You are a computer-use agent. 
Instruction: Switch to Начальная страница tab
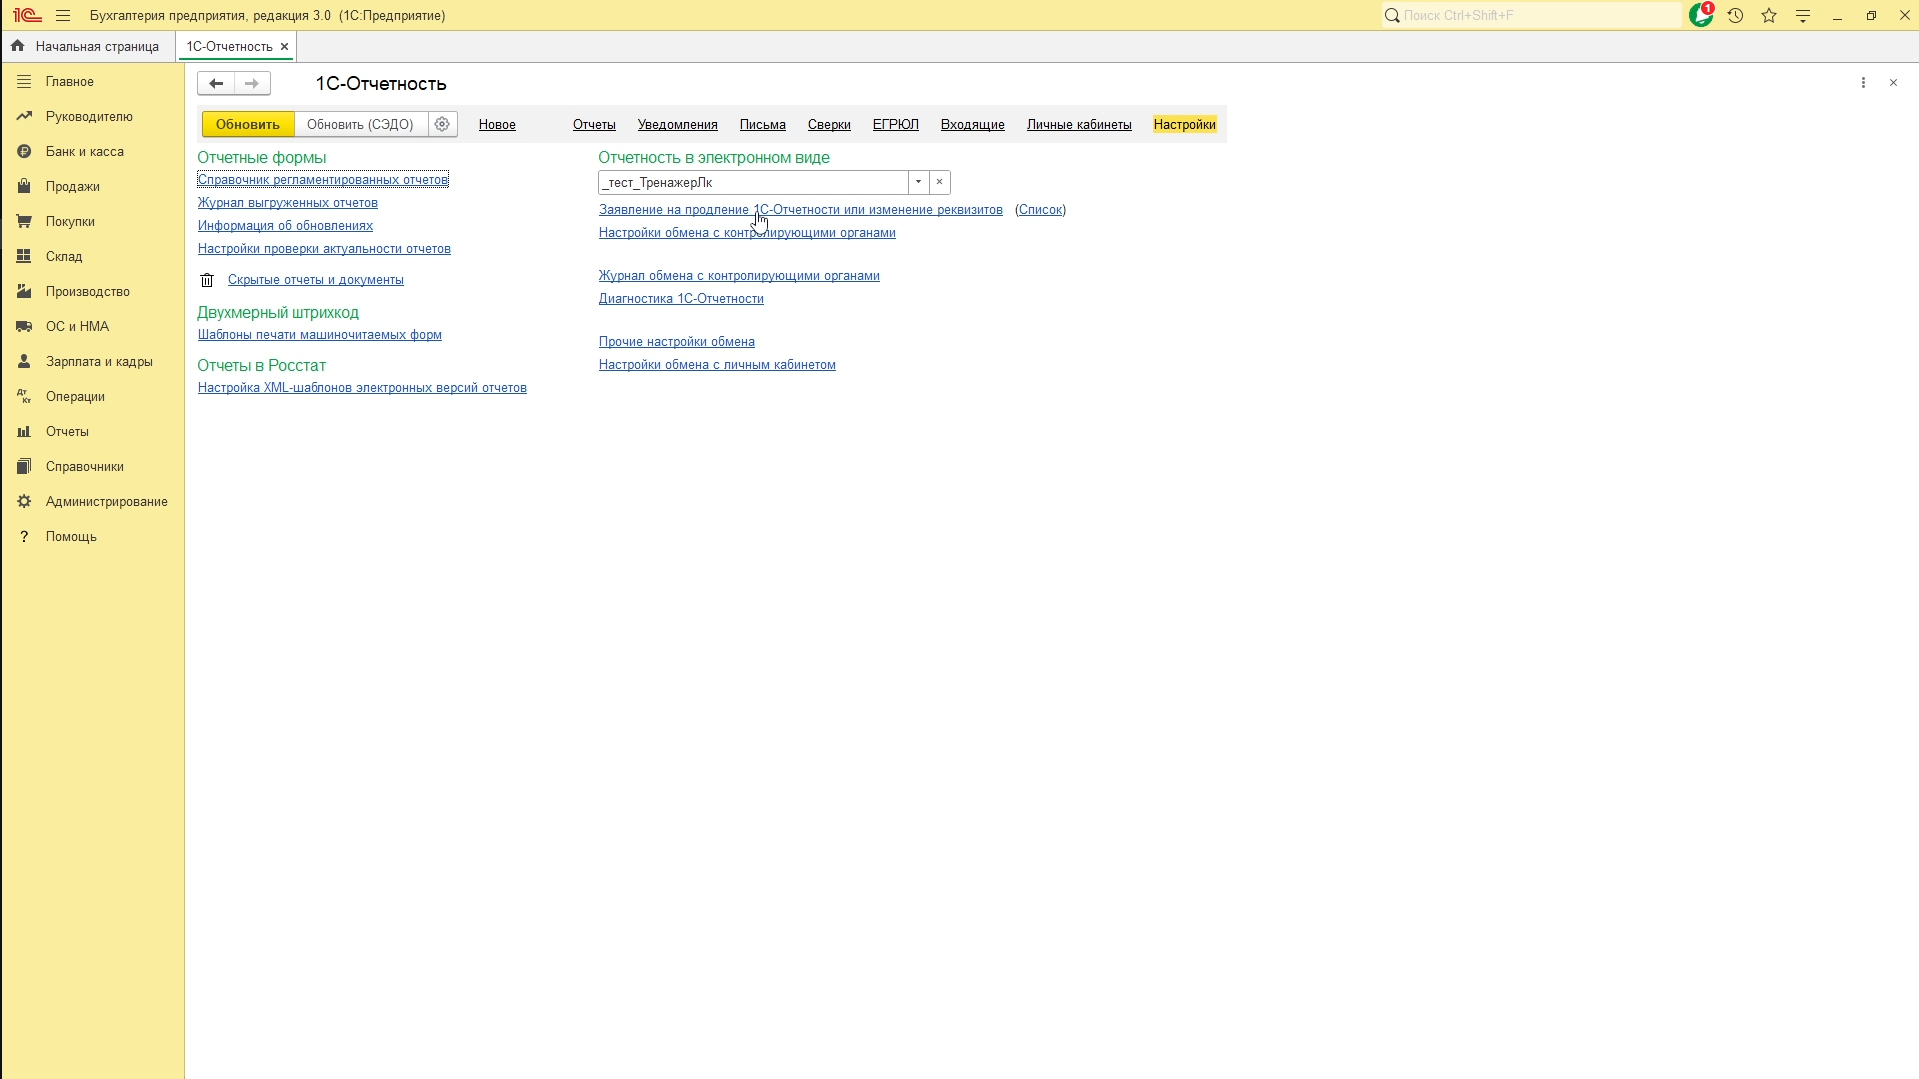click(86, 47)
